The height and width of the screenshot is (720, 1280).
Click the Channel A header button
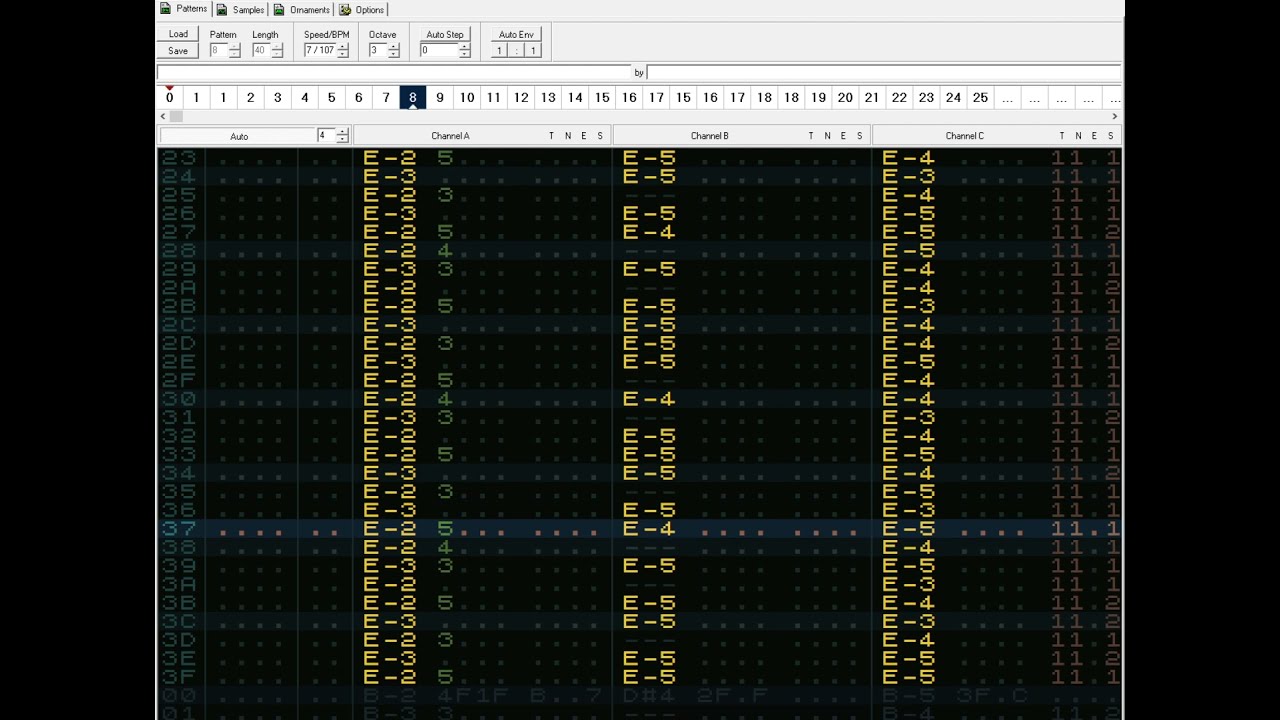click(x=450, y=136)
